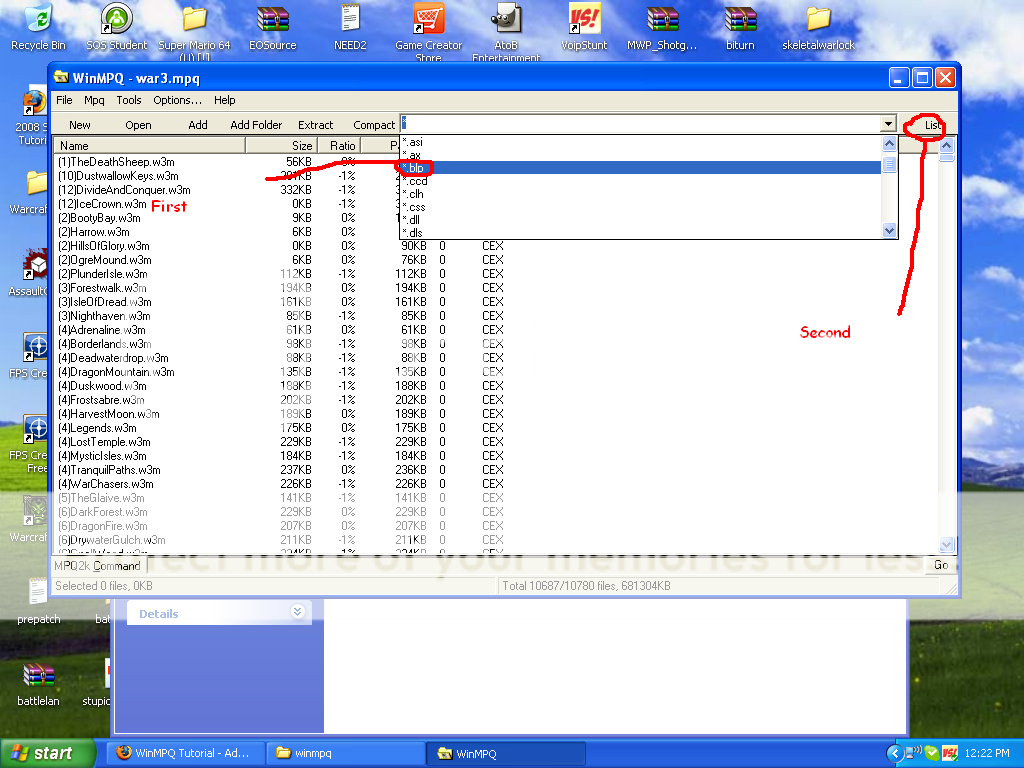This screenshot has height=768, width=1024.
Task: Open the File menu
Action: [x=64, y=100]
